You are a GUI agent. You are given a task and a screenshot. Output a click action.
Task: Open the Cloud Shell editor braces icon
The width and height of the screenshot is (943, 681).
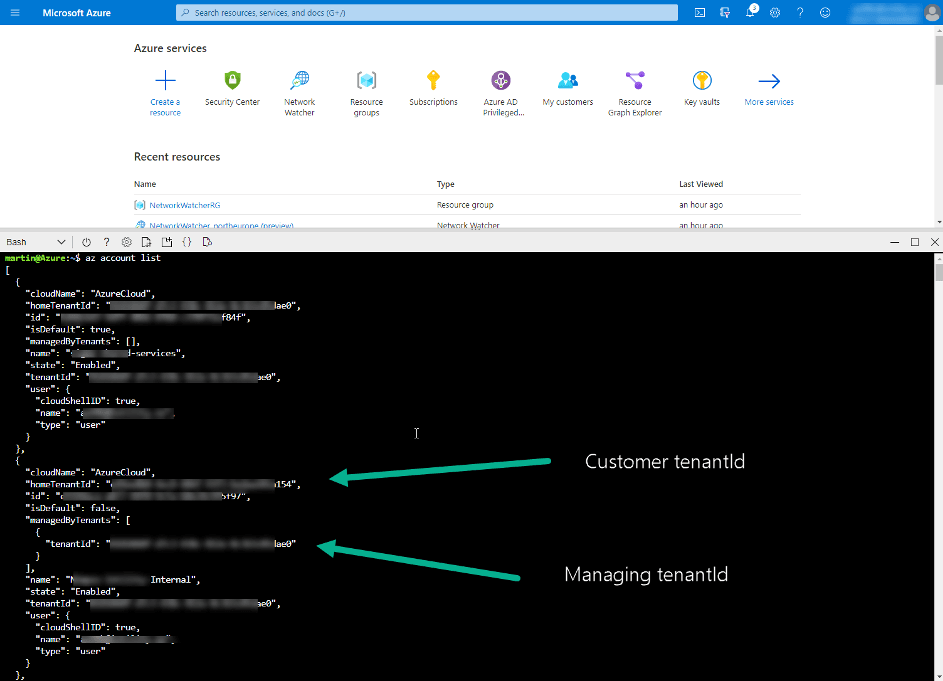(187, 242)
